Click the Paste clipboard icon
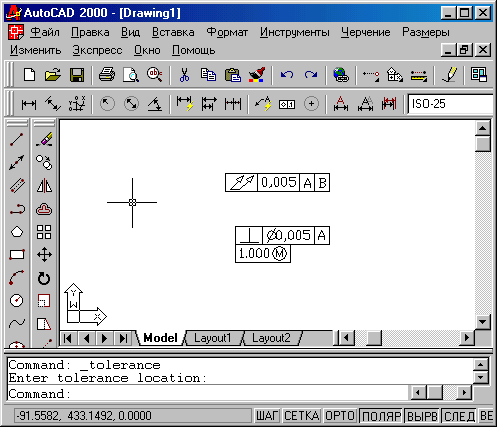497x427 pixels. [233, 75]
